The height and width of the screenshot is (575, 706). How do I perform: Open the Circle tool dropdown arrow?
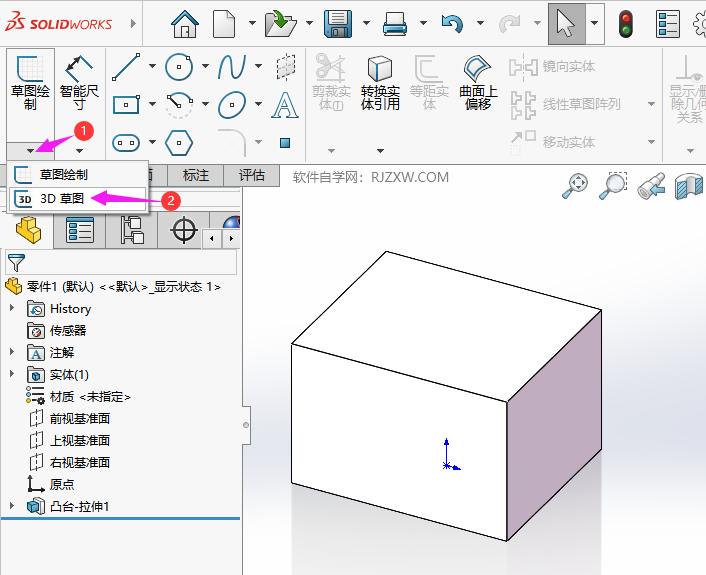205,66
